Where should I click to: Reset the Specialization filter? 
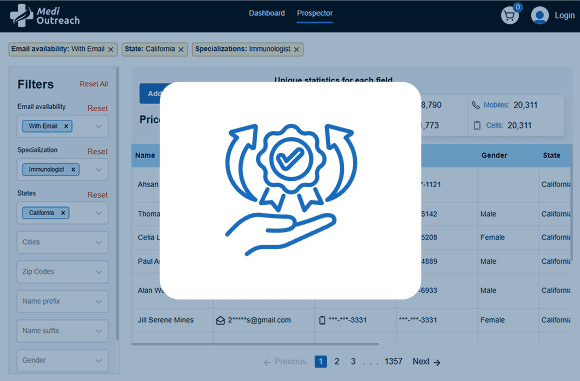coord(98,151)
